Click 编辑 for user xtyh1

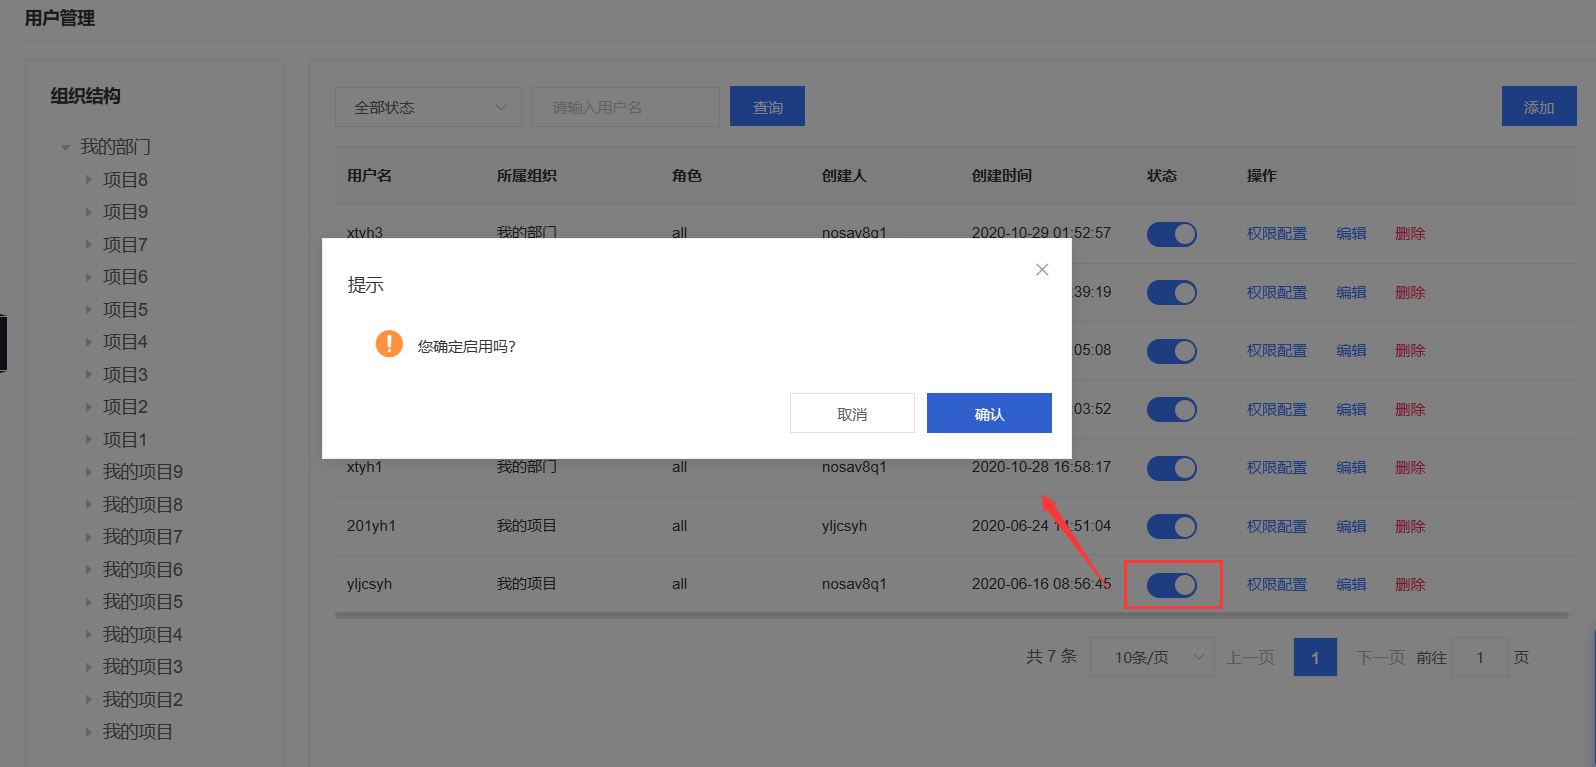pos(1351,467)
